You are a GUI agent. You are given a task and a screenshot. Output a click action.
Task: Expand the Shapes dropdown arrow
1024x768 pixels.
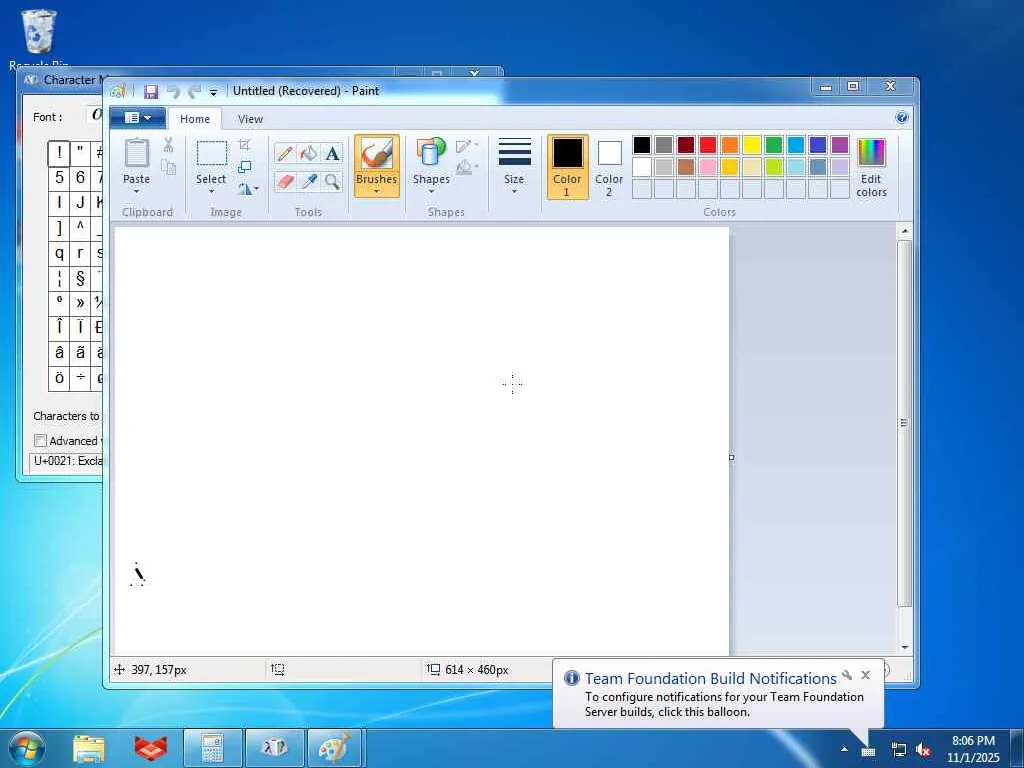(431, 192)
